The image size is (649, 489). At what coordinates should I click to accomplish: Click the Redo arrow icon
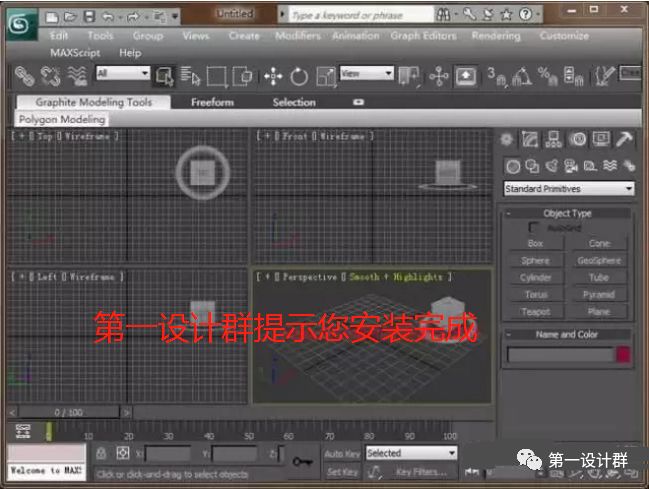133,17
